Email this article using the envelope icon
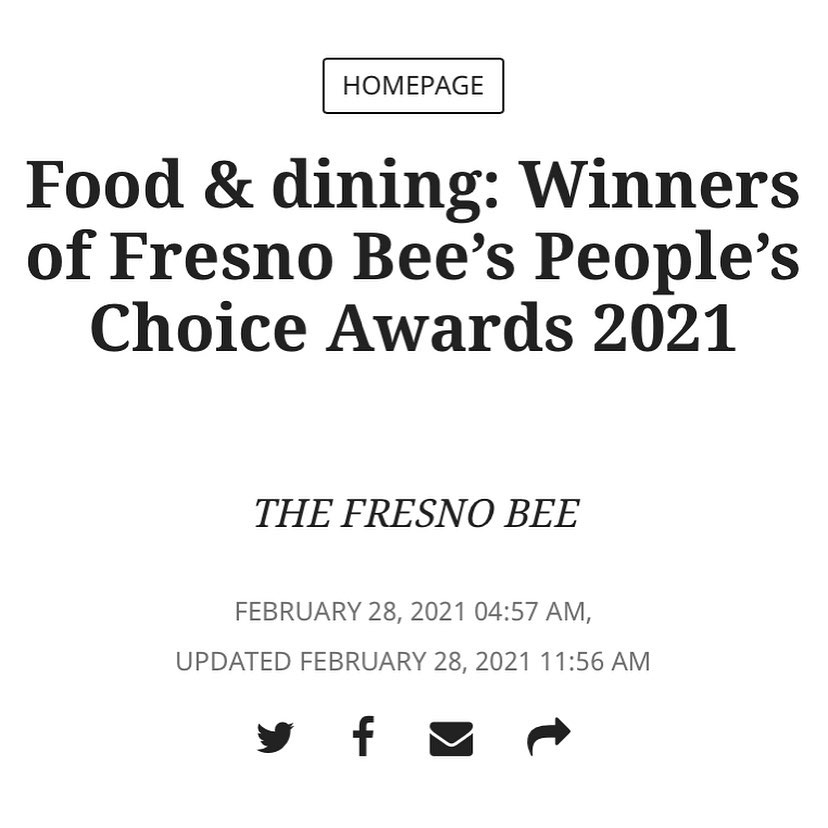This screenshot has height=828, width=828. tap(451, 738)
